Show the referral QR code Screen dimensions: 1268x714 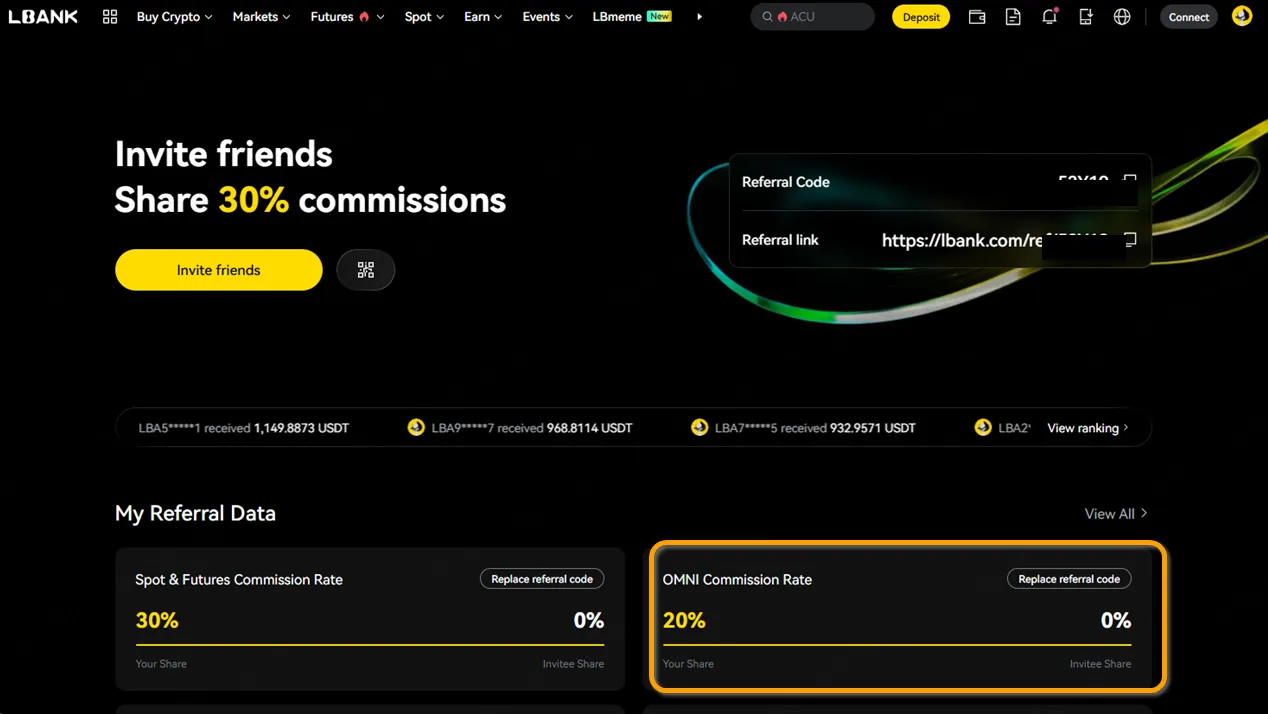coord(366,270)
